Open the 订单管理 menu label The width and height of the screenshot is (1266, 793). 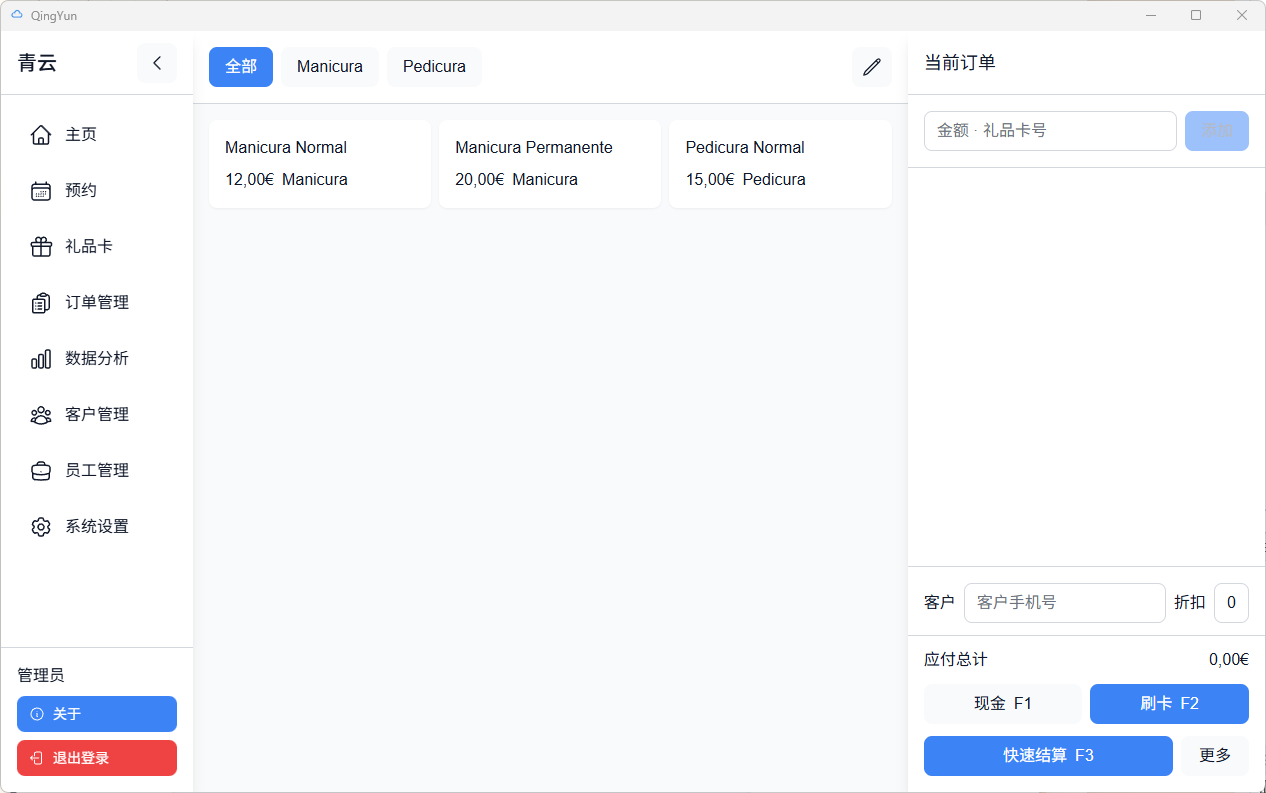click(97, 302)
